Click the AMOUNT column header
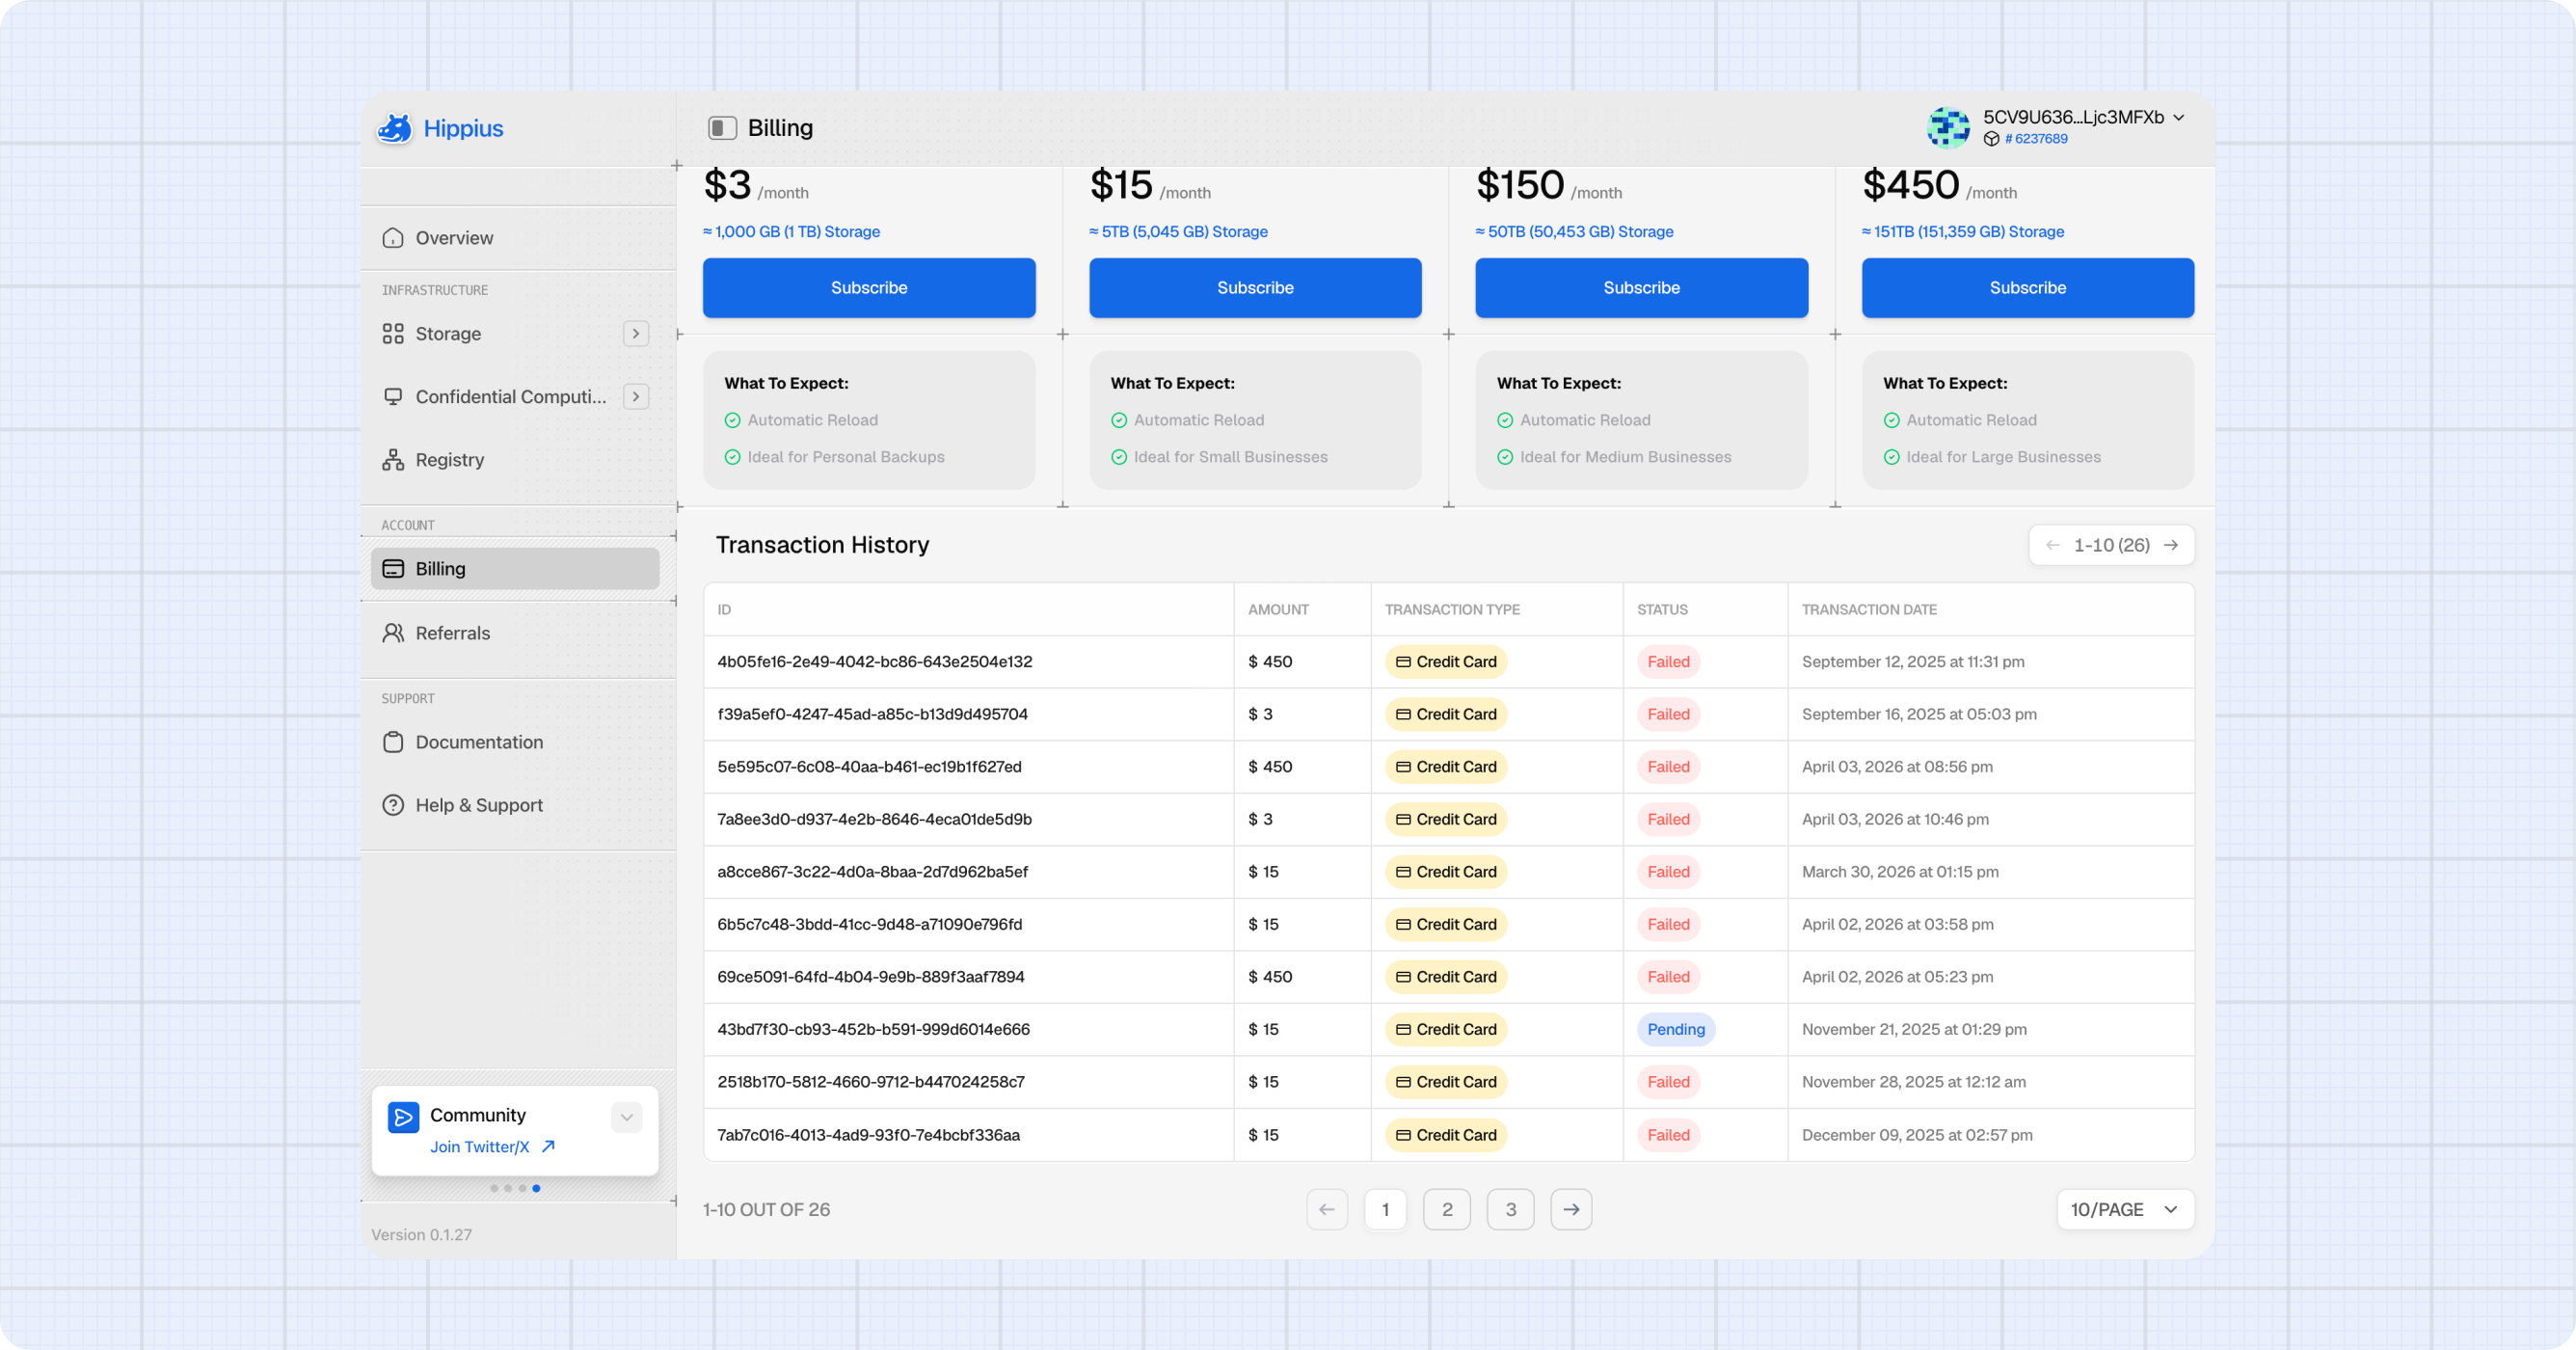 tap(1278, 610)
